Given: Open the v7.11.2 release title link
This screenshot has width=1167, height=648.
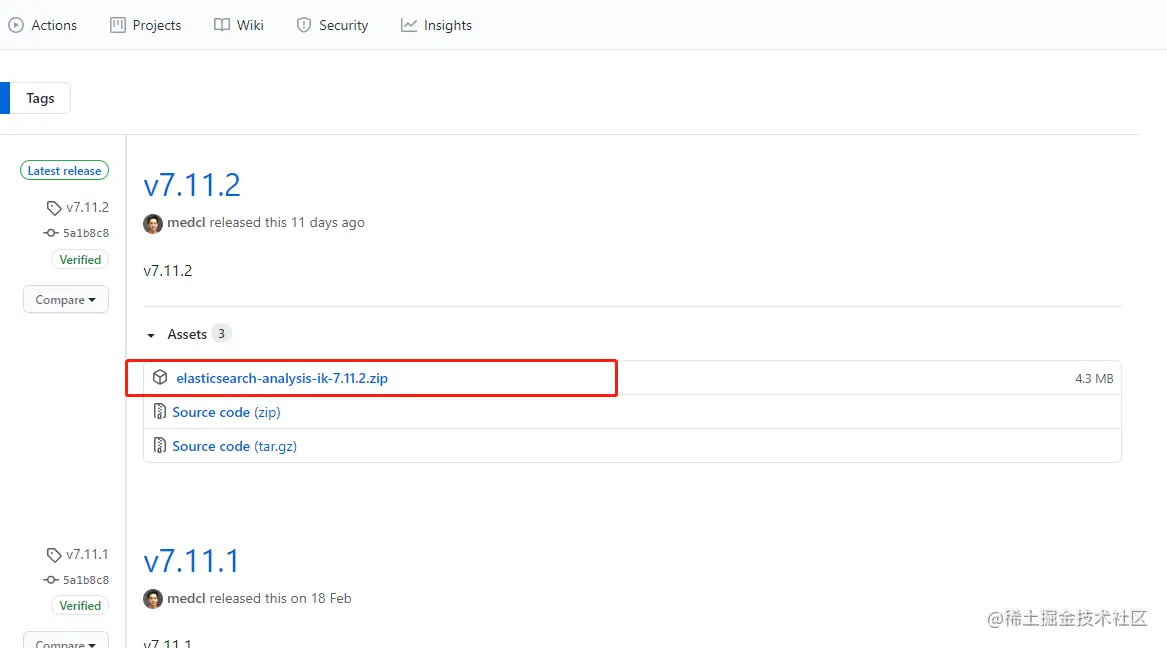Looking at the screenshot, I should (192, 185).
